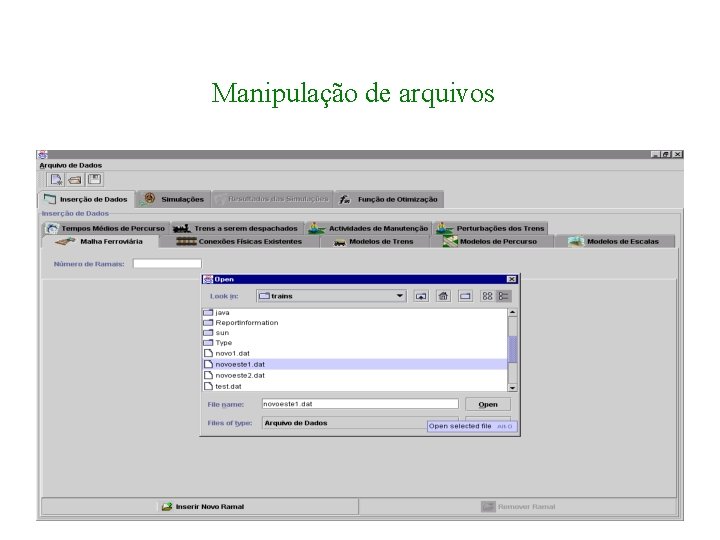Click the Open button in dialog
Screen dimensions: 720x540
point(488,405)
